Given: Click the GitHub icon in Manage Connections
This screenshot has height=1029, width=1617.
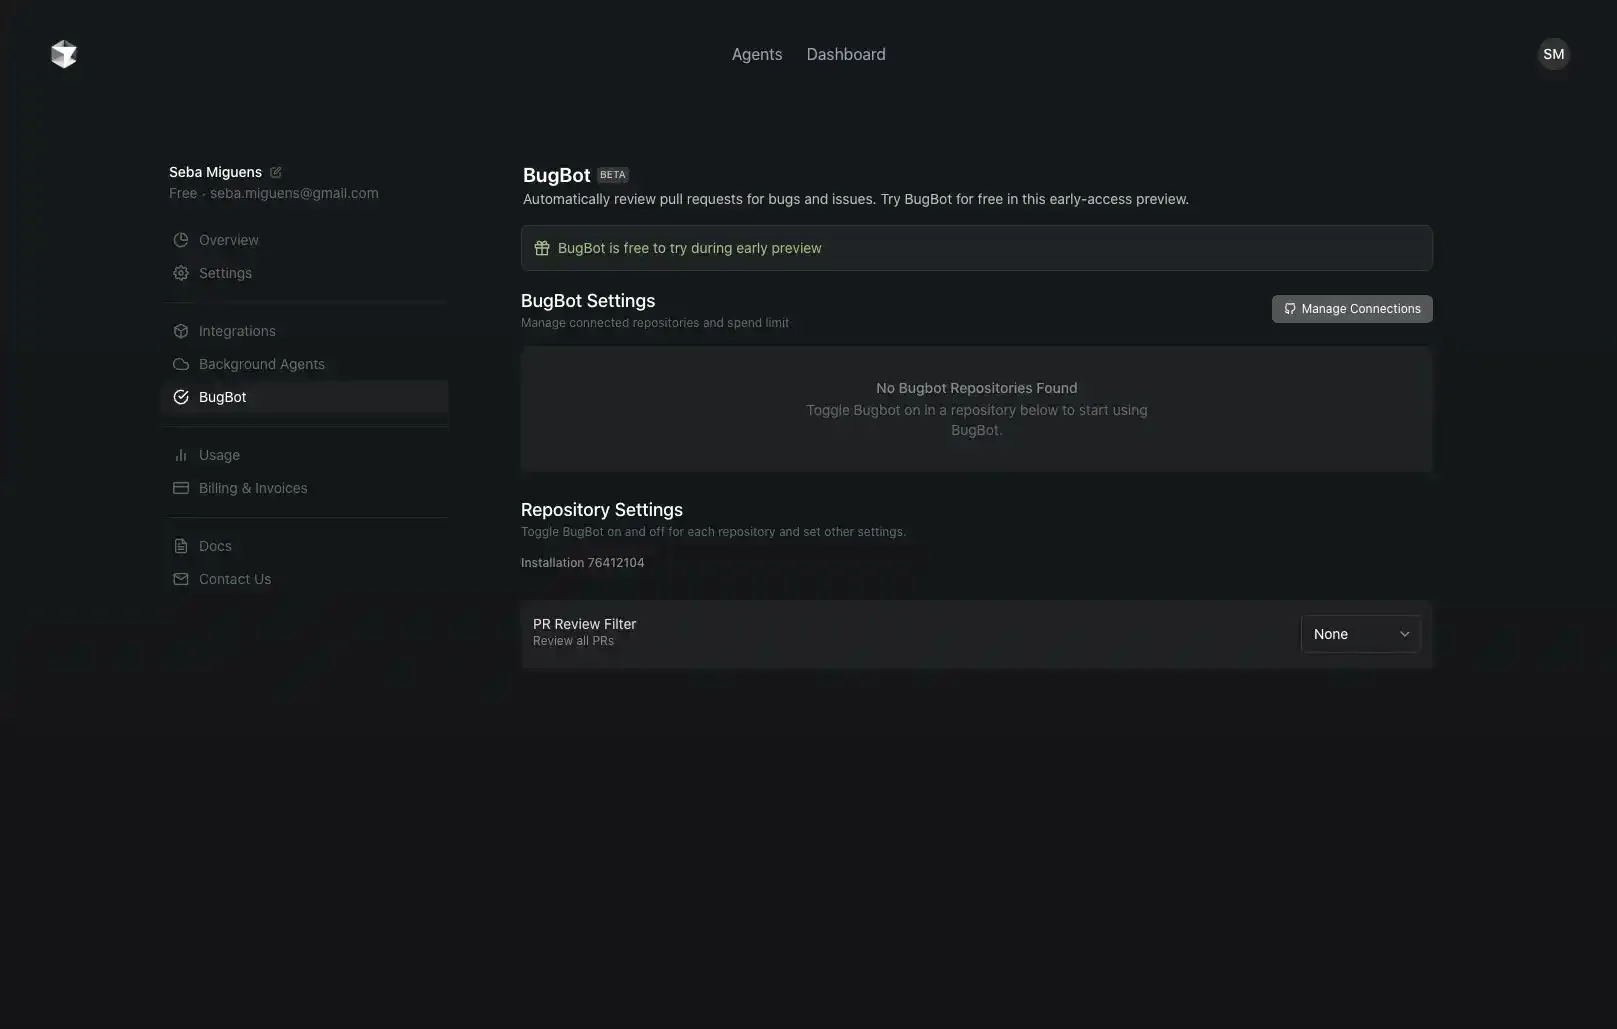Looking at the screenshot, I should coord(1290,309).
